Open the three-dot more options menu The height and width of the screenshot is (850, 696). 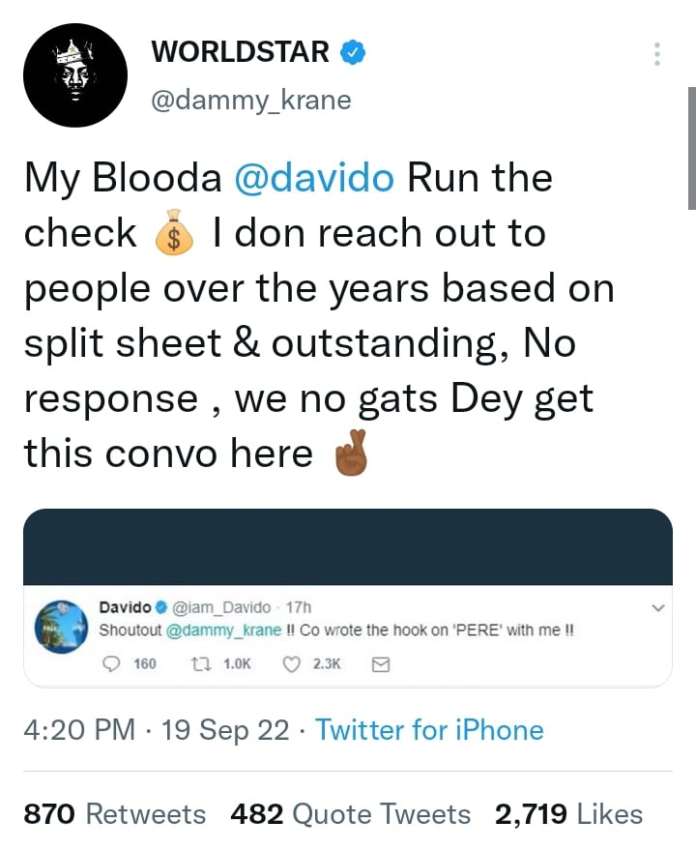pyautogui.click(x=657, y=54)
